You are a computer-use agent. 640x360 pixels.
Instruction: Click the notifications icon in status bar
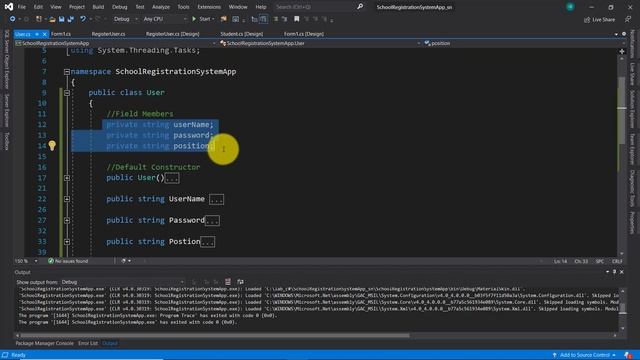pyautogui.click(x=628, y=355)
